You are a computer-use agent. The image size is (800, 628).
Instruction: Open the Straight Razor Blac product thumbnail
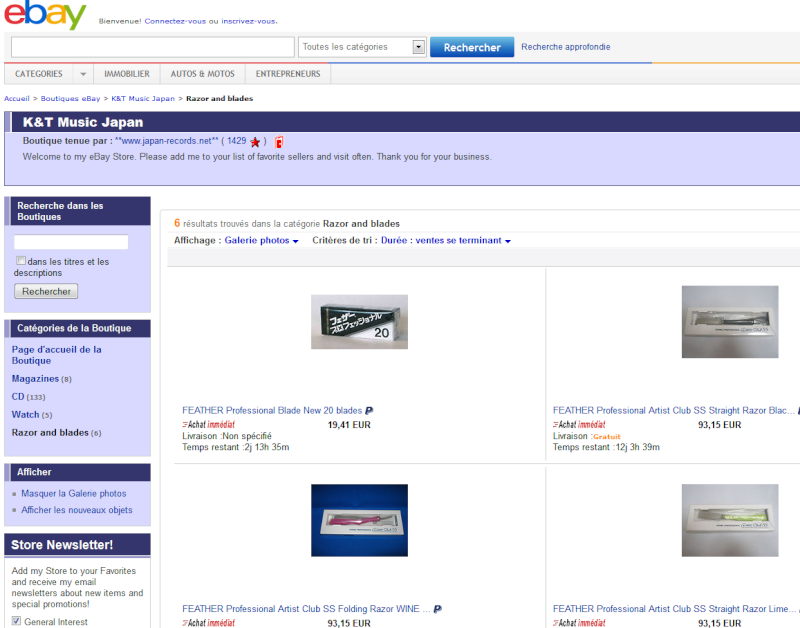[730, 322]
